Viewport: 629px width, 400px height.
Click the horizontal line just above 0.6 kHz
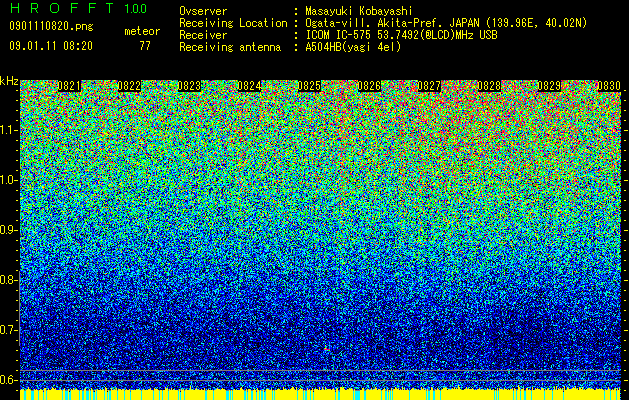[321, 370]
